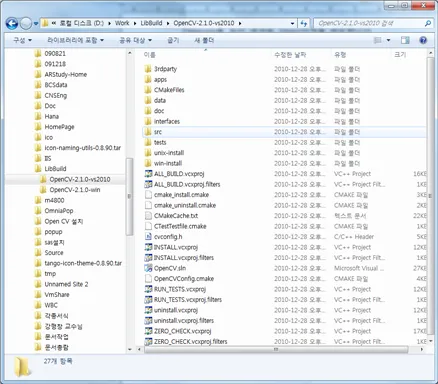Select the cvconfig.h header file icon
Image resolution: width=438 pixels, height=384 pixels.
click(148, 237)
